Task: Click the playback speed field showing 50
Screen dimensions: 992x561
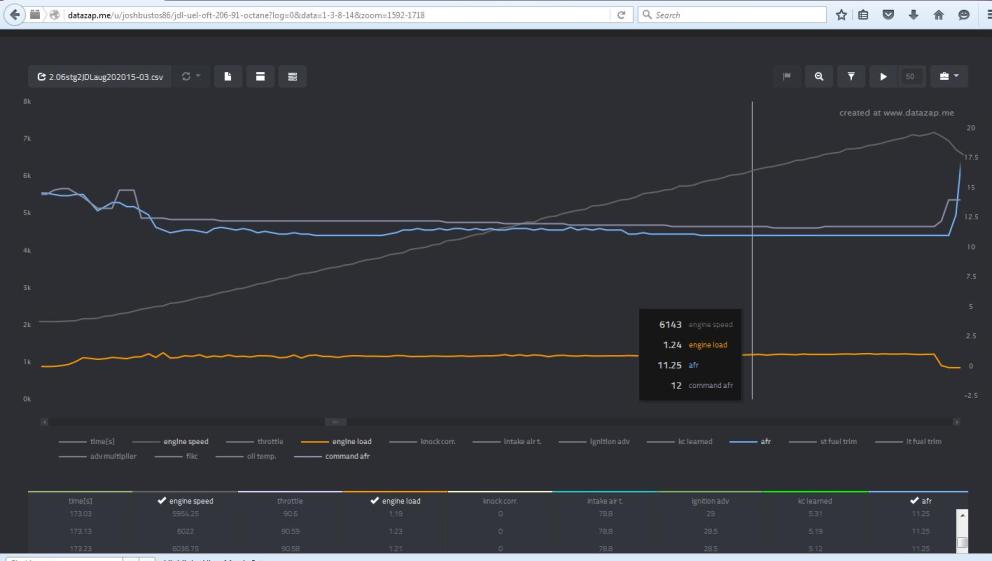Action: tap(910, 76)
